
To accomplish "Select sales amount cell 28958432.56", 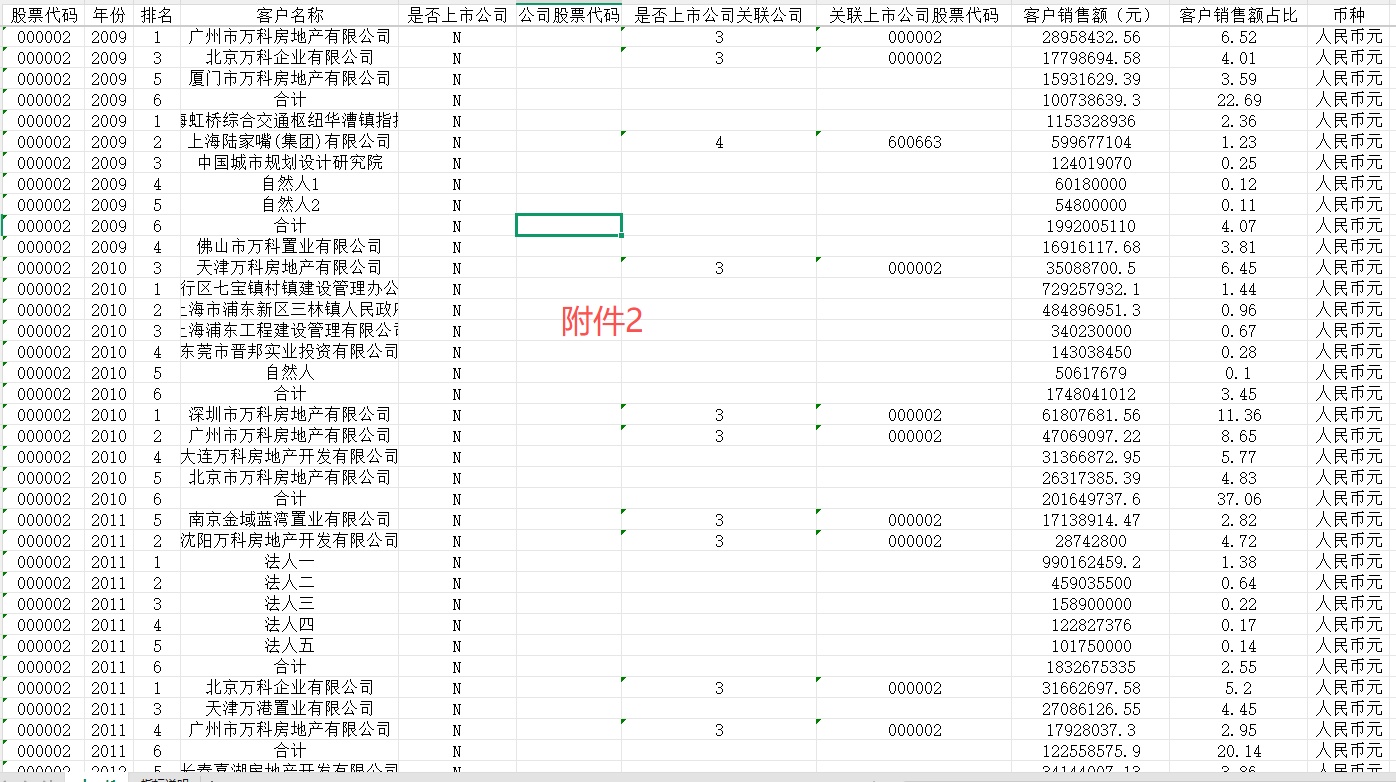I will 1089,37.
